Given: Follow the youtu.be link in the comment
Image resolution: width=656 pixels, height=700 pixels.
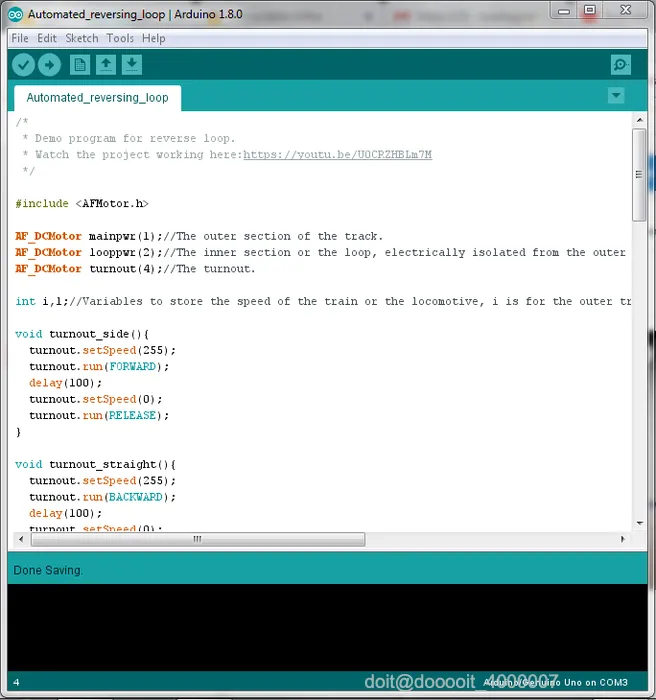Looking at the screenshot, I should tap(338, 154).
